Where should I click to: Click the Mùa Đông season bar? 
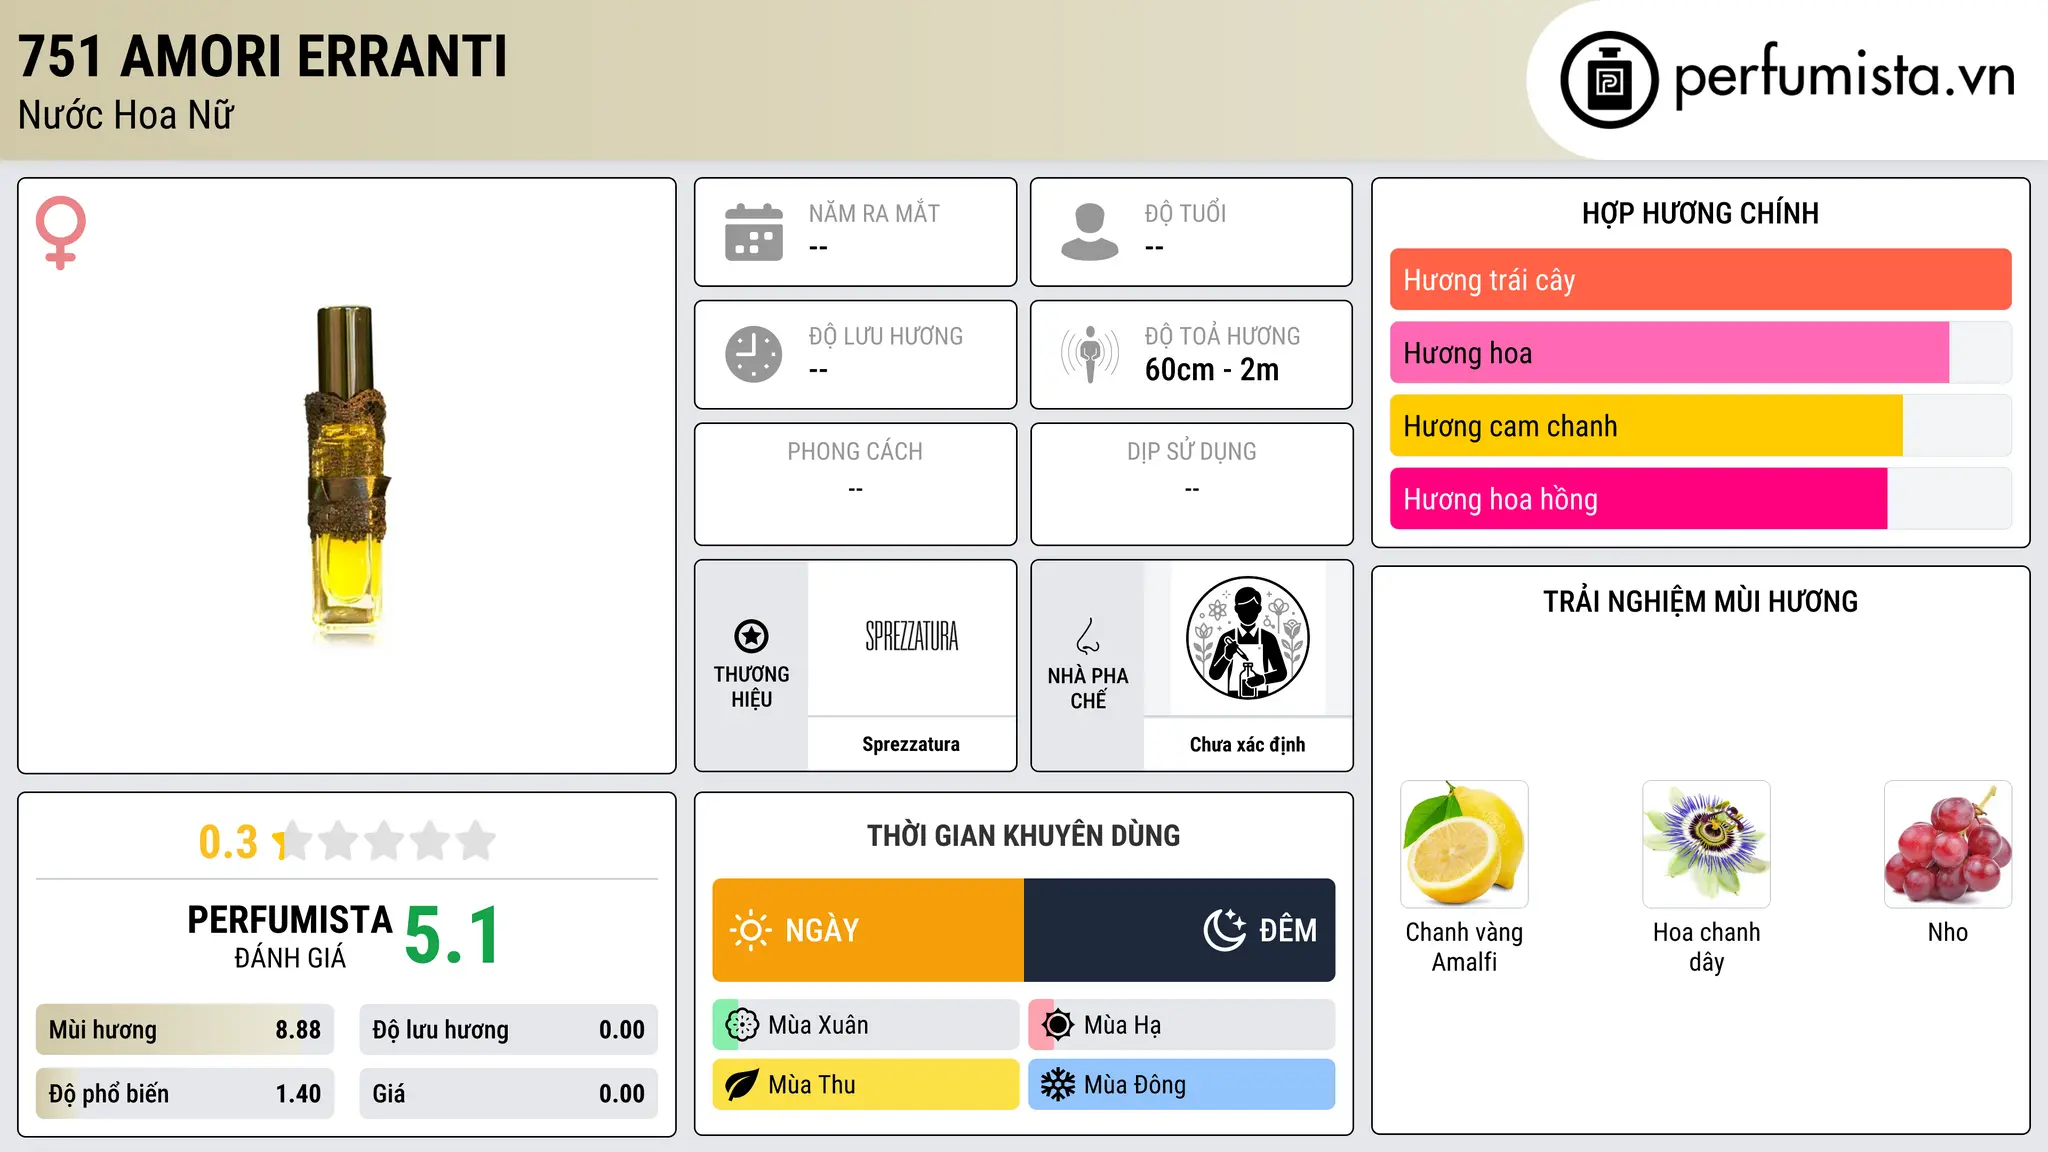(x=1182, y=1085)
